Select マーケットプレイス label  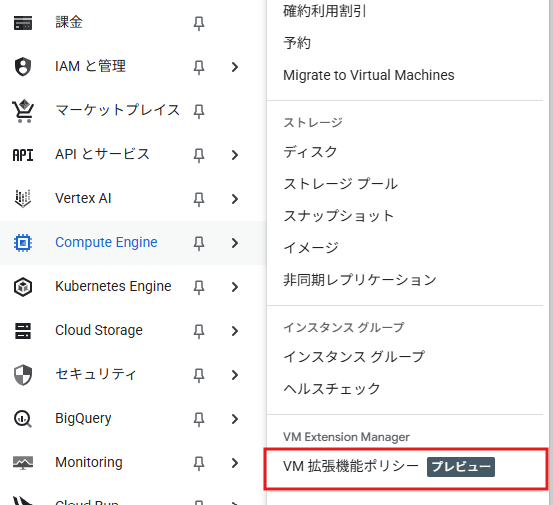coord(117,110)
